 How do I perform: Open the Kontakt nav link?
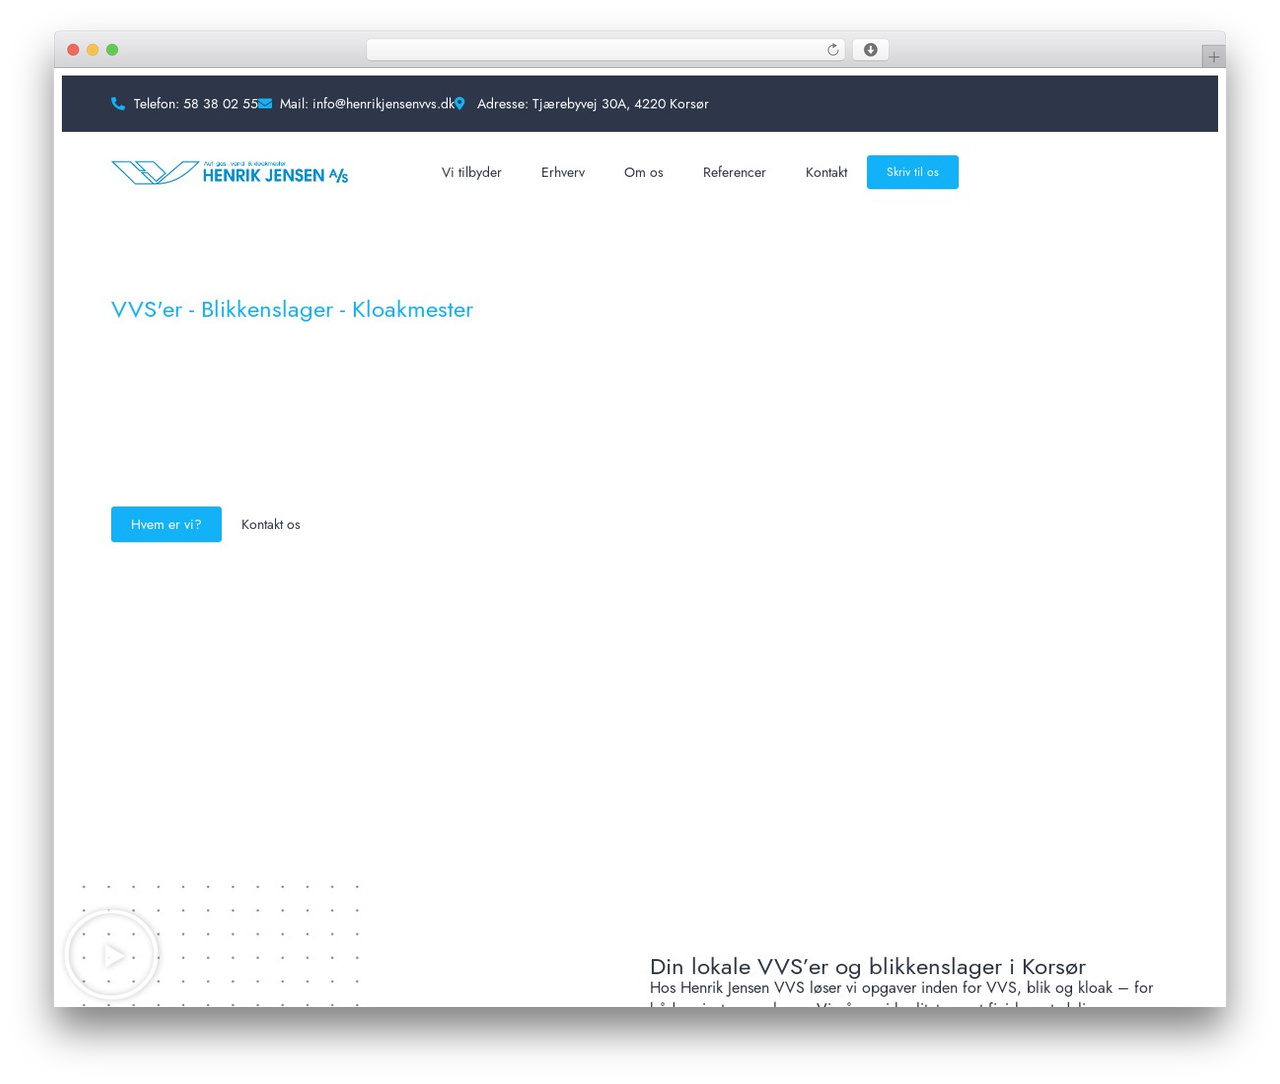pos(826,172)
